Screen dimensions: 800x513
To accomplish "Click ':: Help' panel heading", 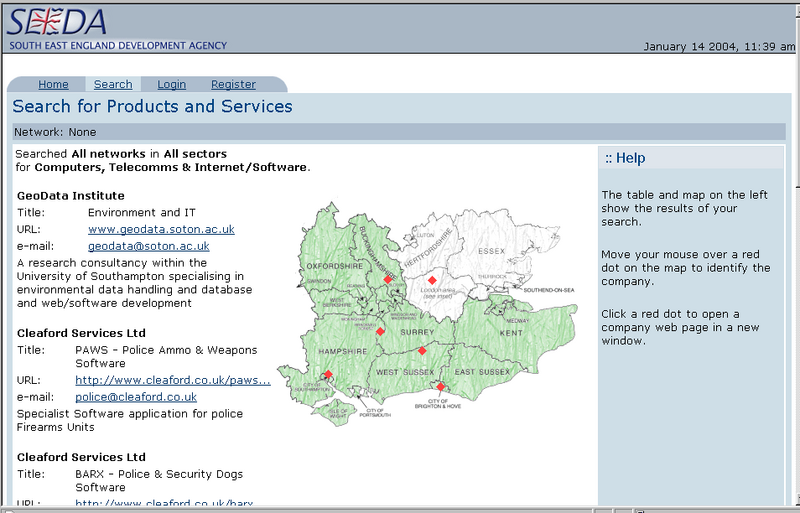I will (x=625, y=158).
